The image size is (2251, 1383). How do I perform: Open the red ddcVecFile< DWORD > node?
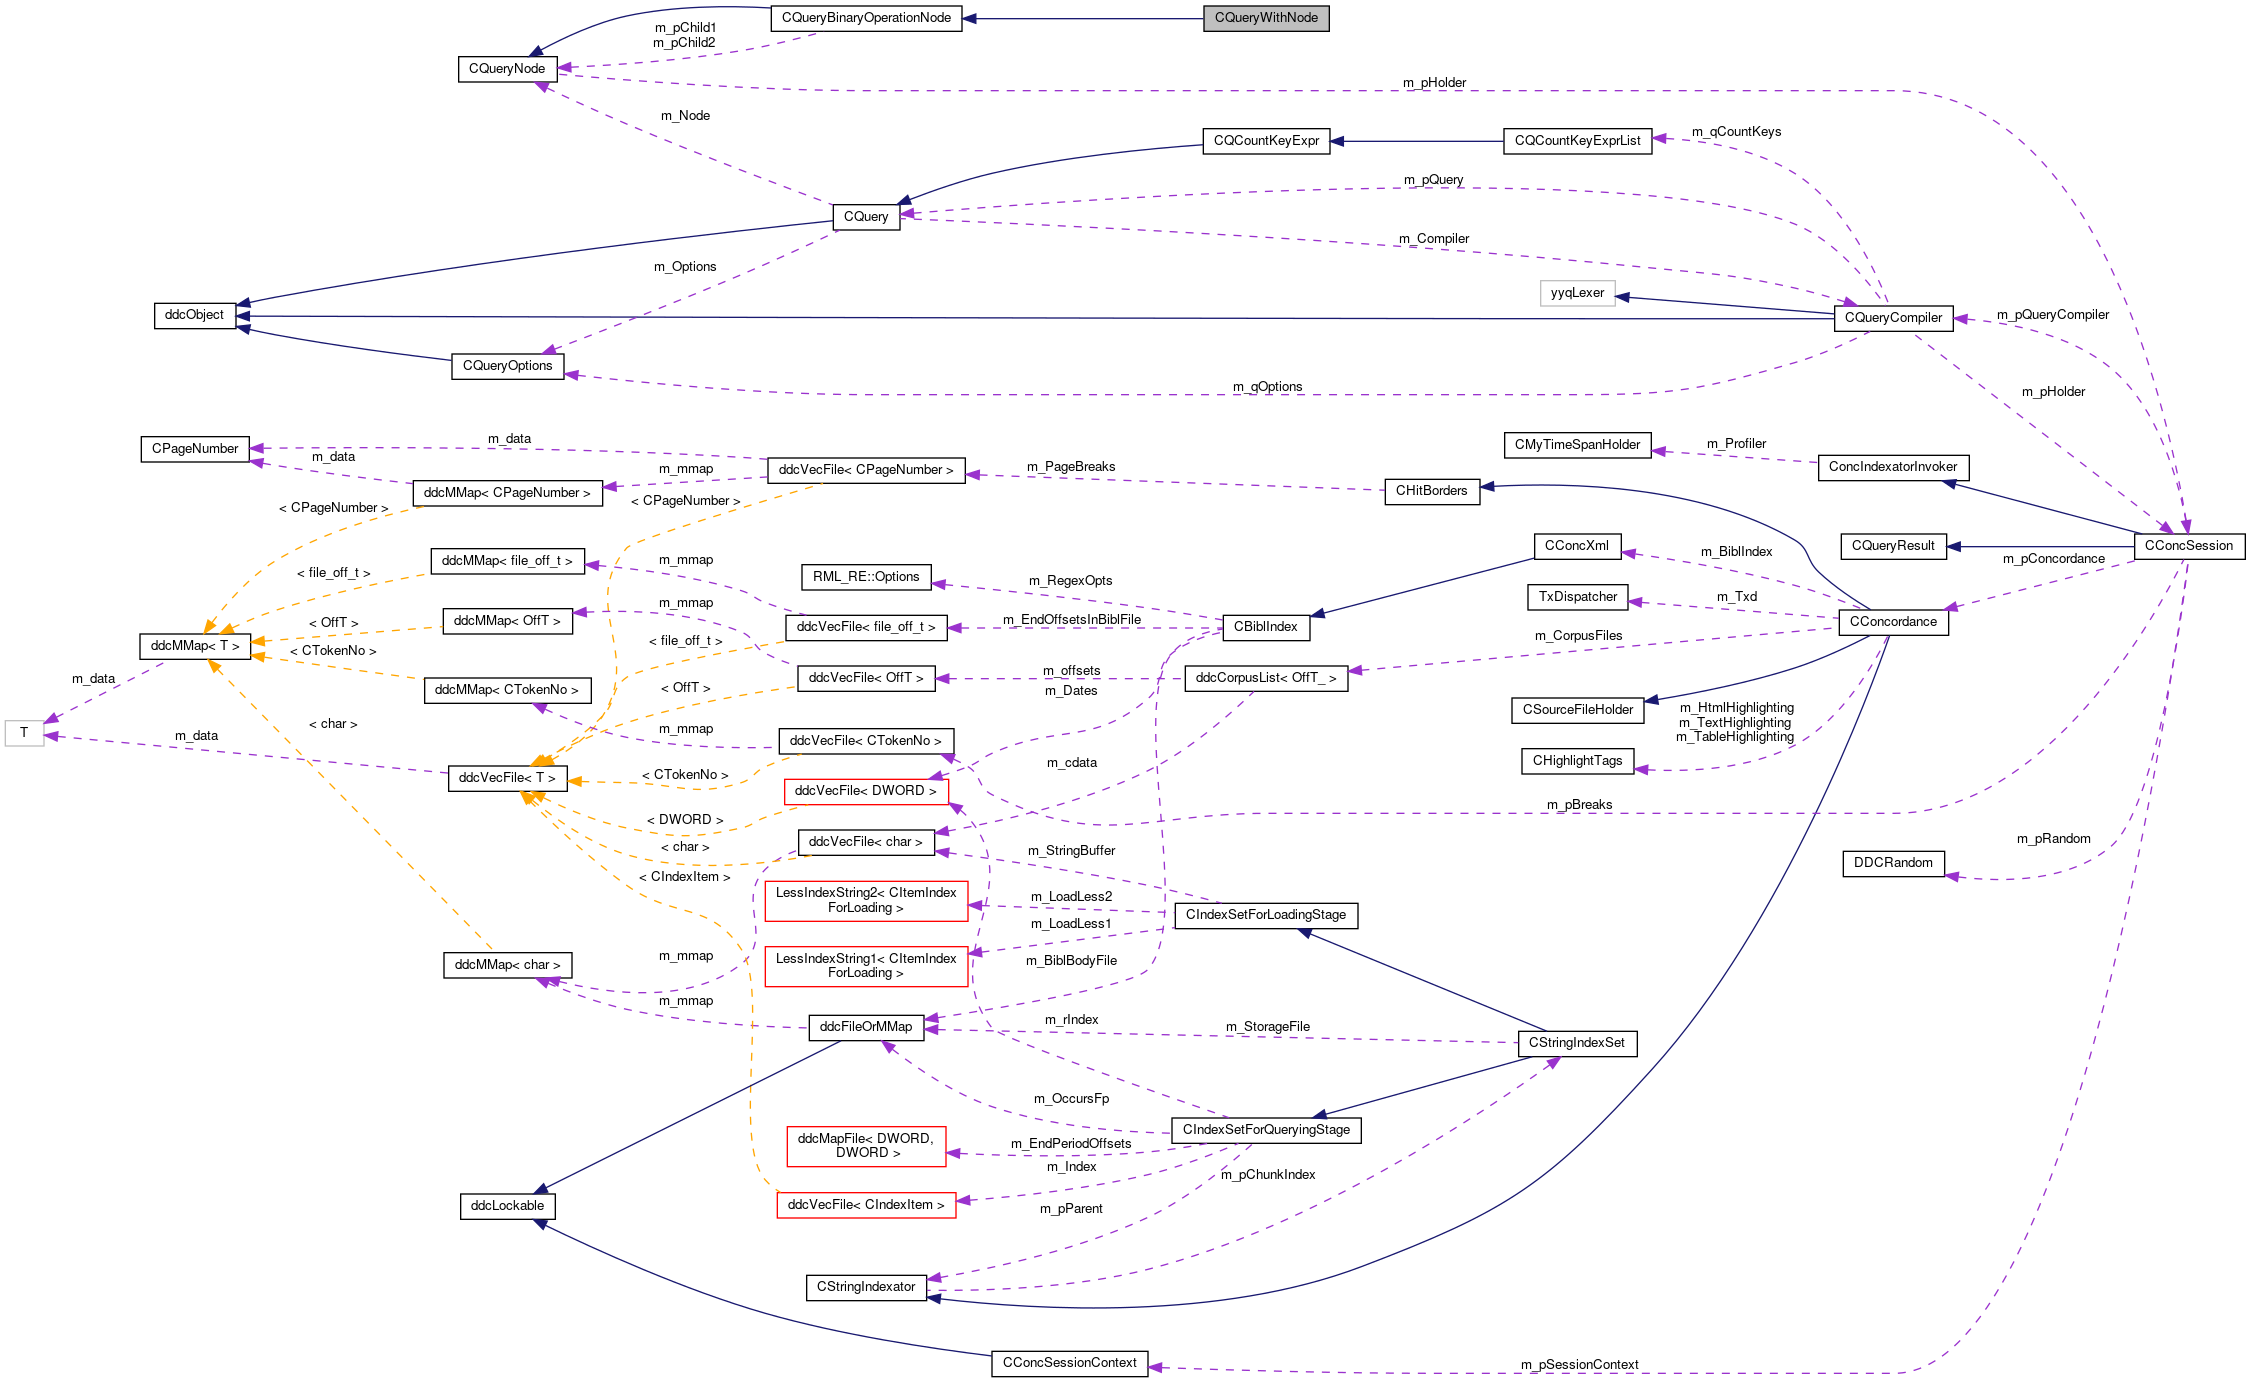point(866,791)
